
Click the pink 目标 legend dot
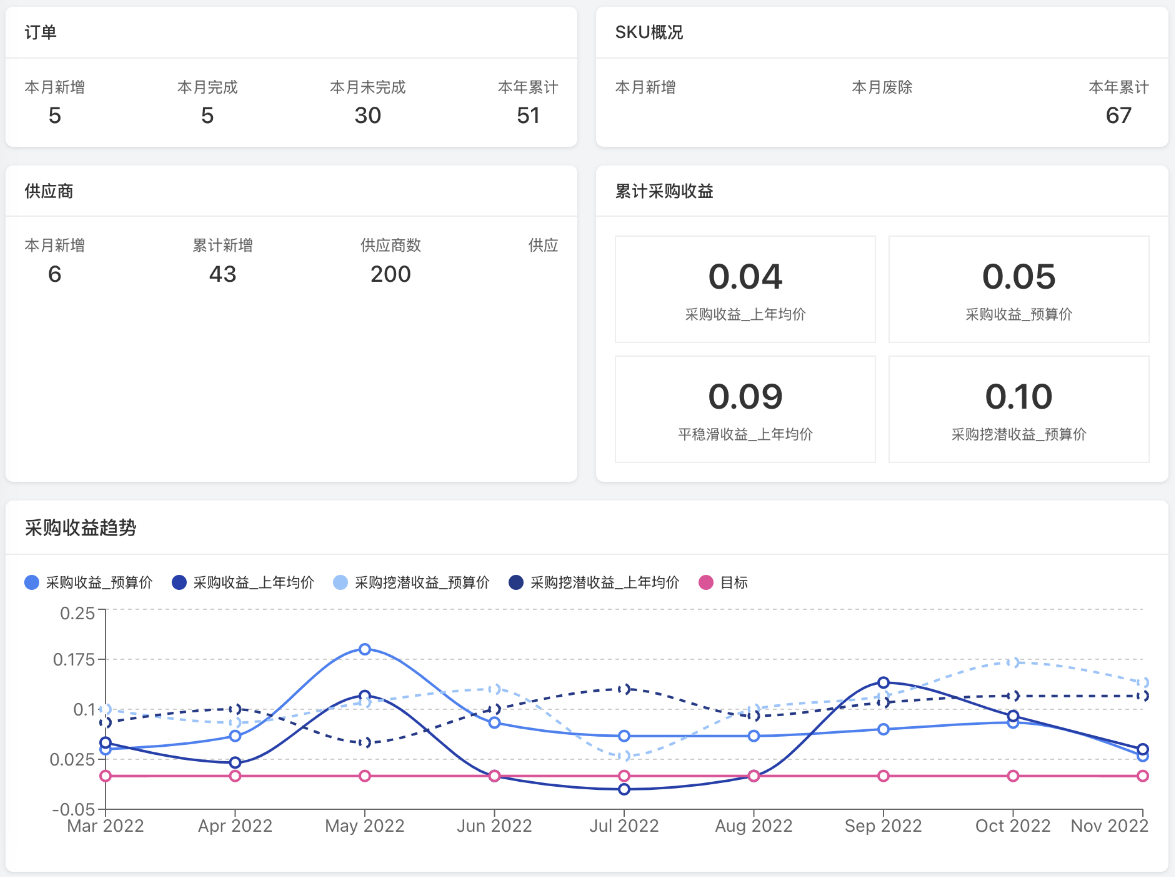coord(707,582)
